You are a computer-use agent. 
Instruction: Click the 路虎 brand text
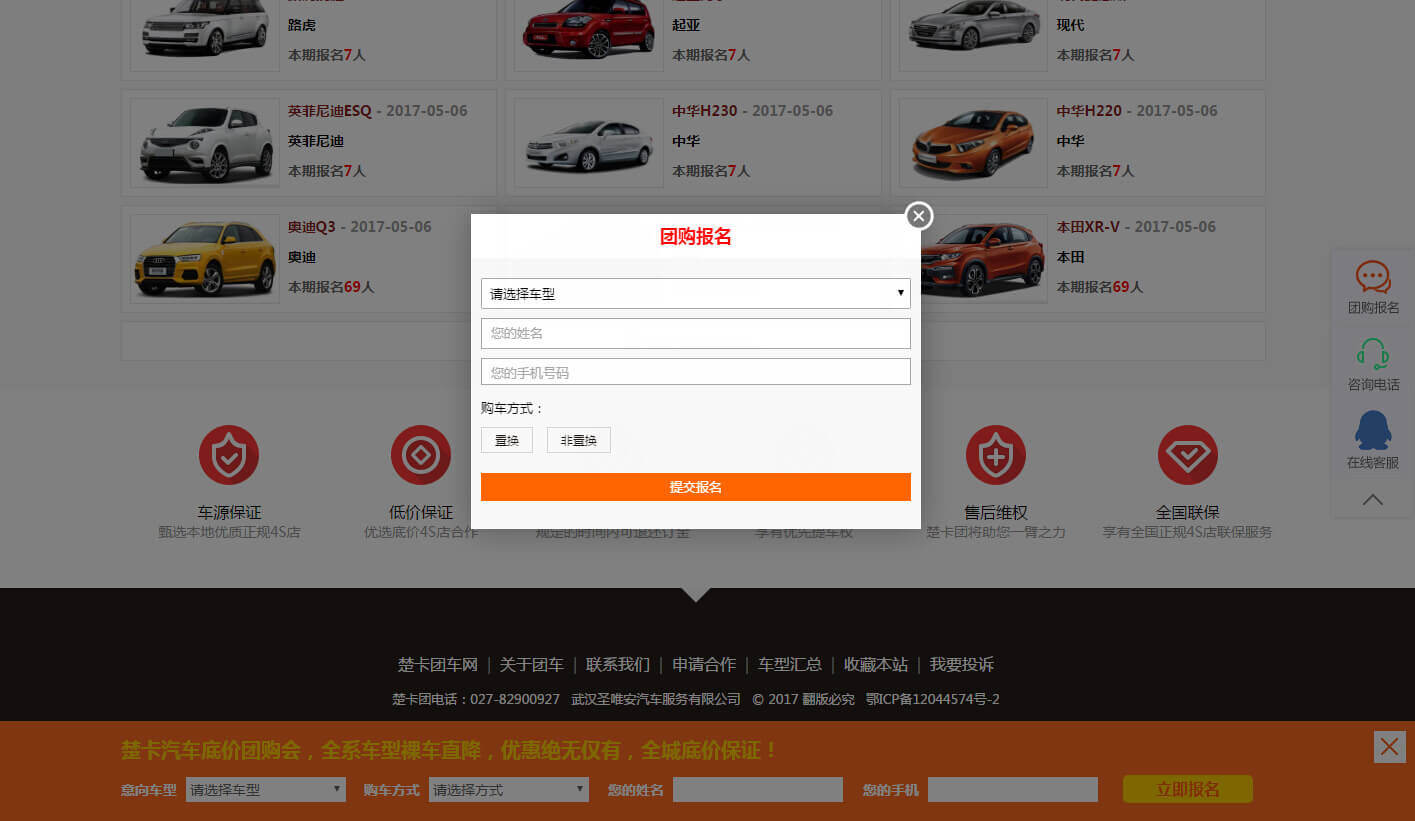coord(302,25)
